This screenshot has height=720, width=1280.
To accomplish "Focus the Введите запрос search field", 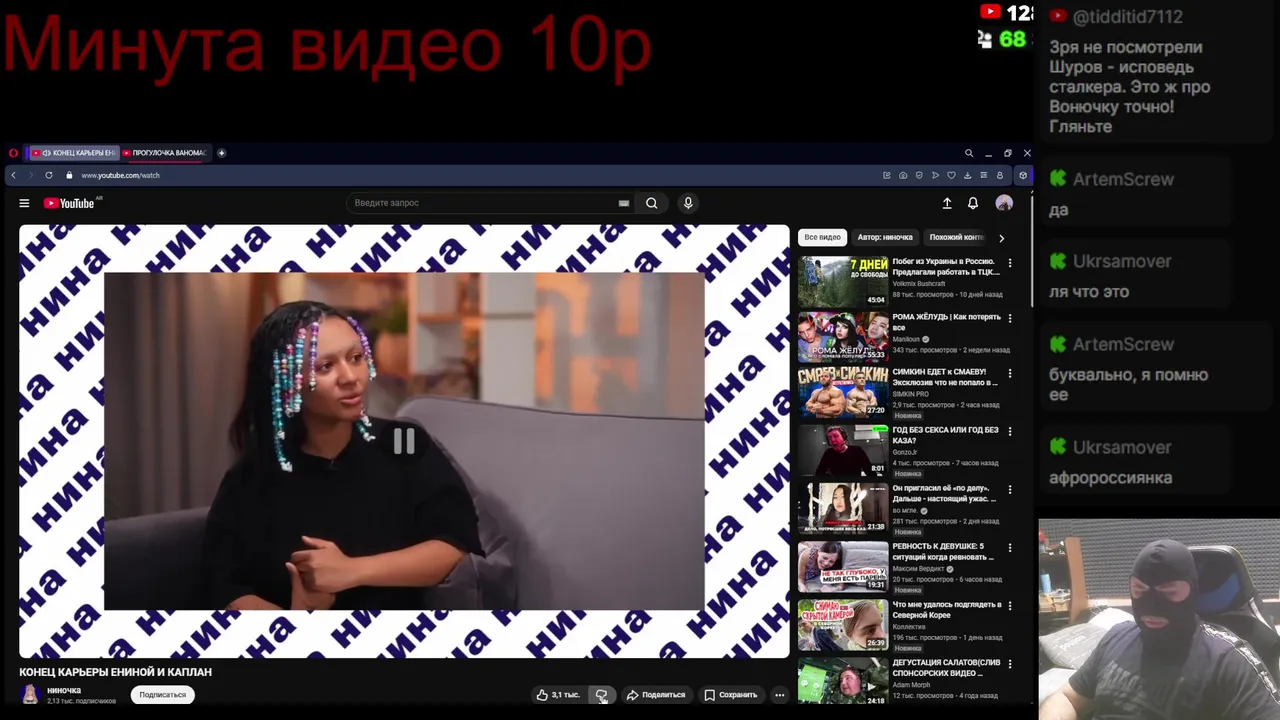I will click(488, 203).
